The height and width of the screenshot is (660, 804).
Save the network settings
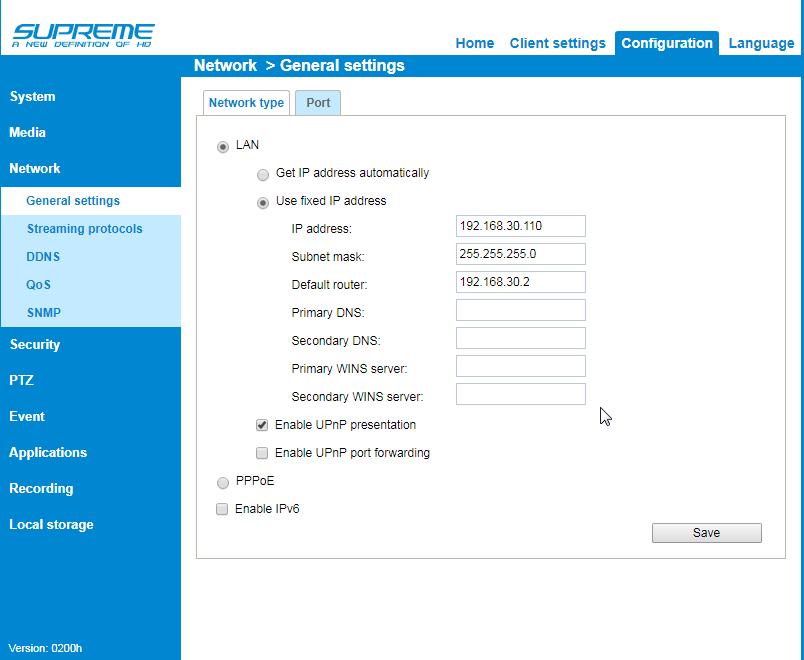point(707,533)
